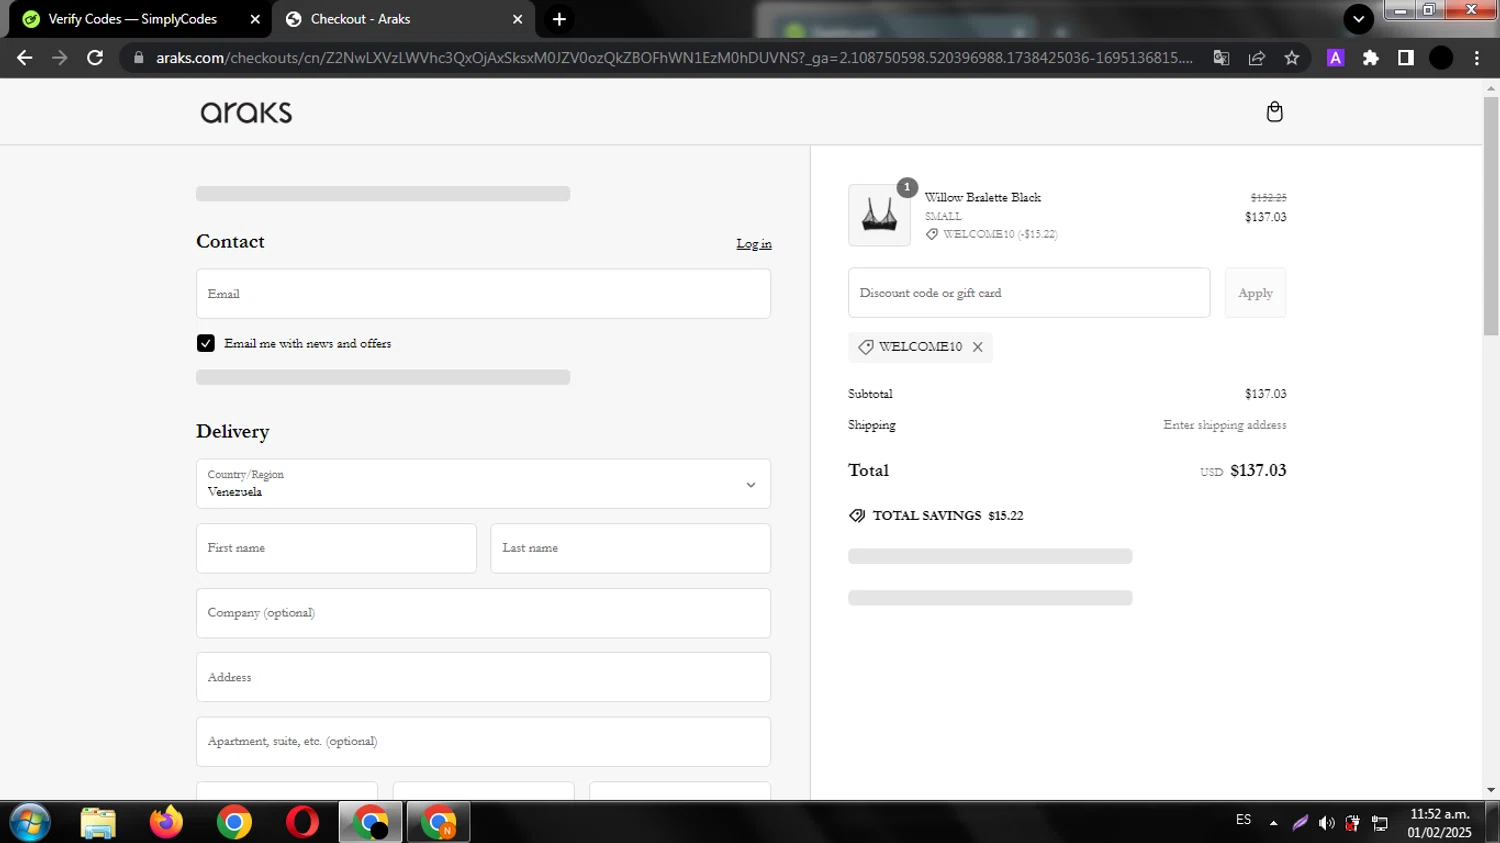The width and height of the screenshot is (1500, 843).
Task: Remove the WELCOME10 discount code
Action: [x=978, y=347]
